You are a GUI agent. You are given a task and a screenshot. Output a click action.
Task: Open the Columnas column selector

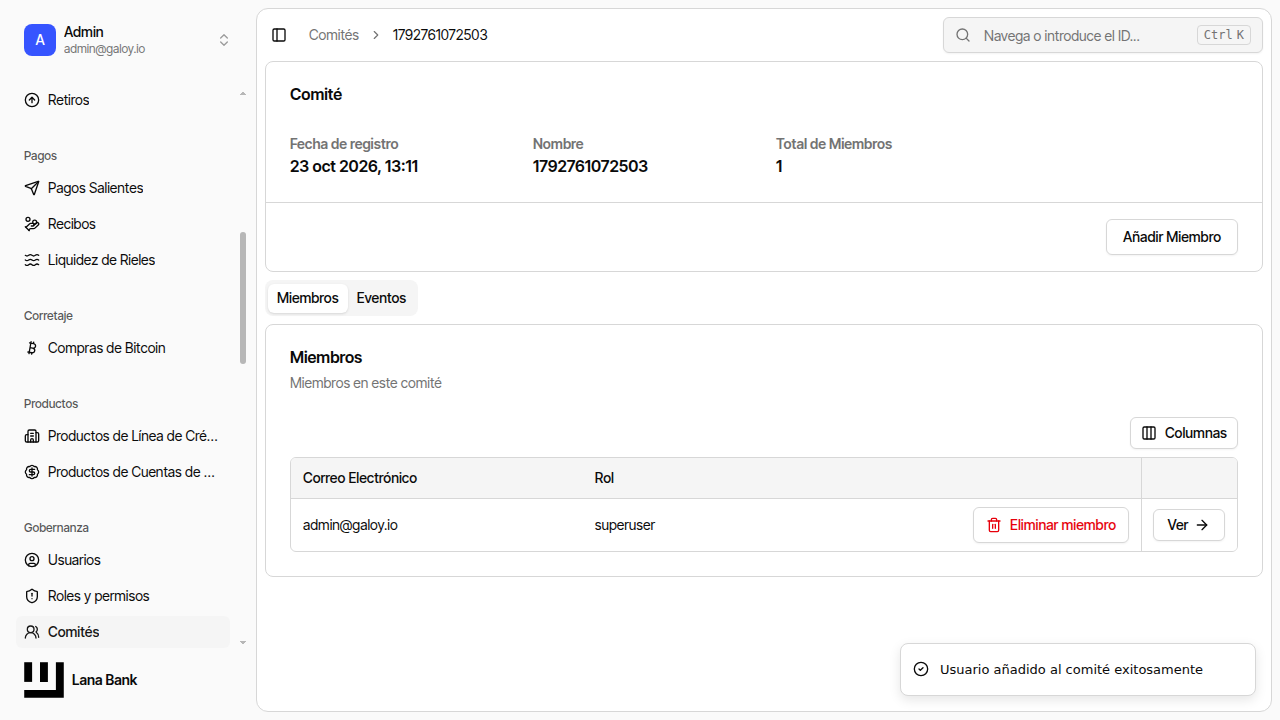tap(1184, 433)
